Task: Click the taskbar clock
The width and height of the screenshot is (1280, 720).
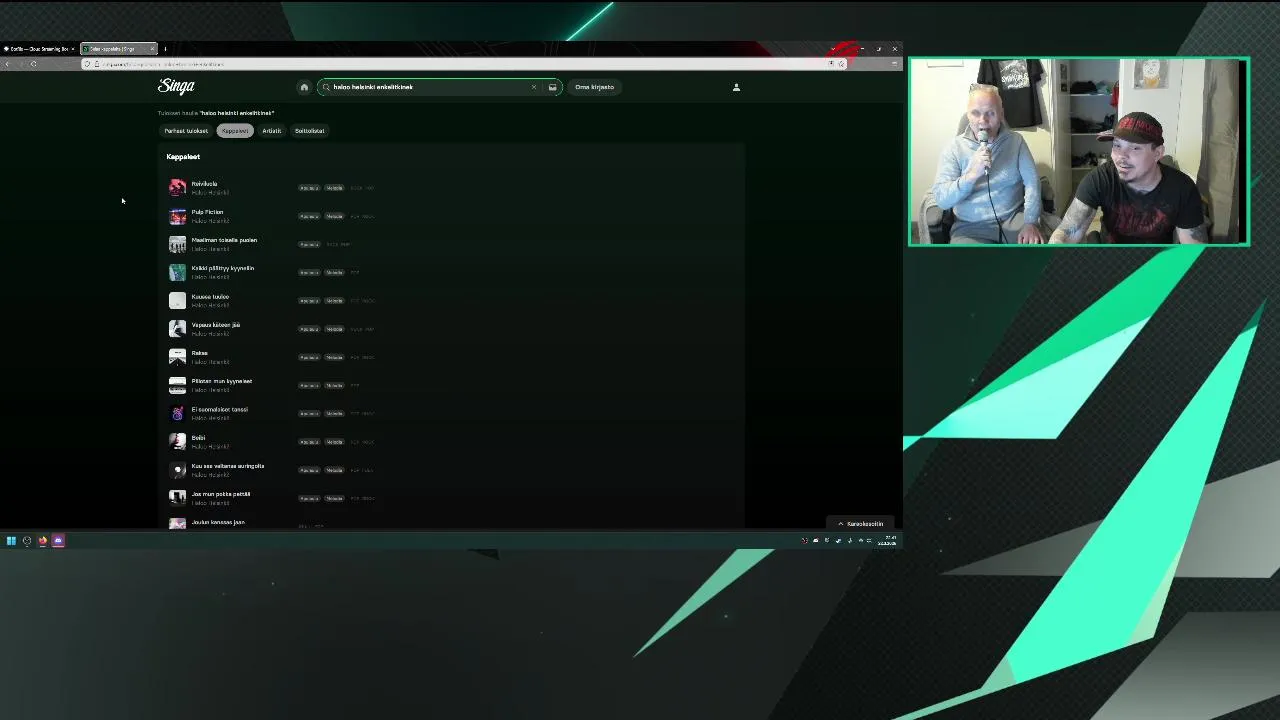Action: [887, 541]
